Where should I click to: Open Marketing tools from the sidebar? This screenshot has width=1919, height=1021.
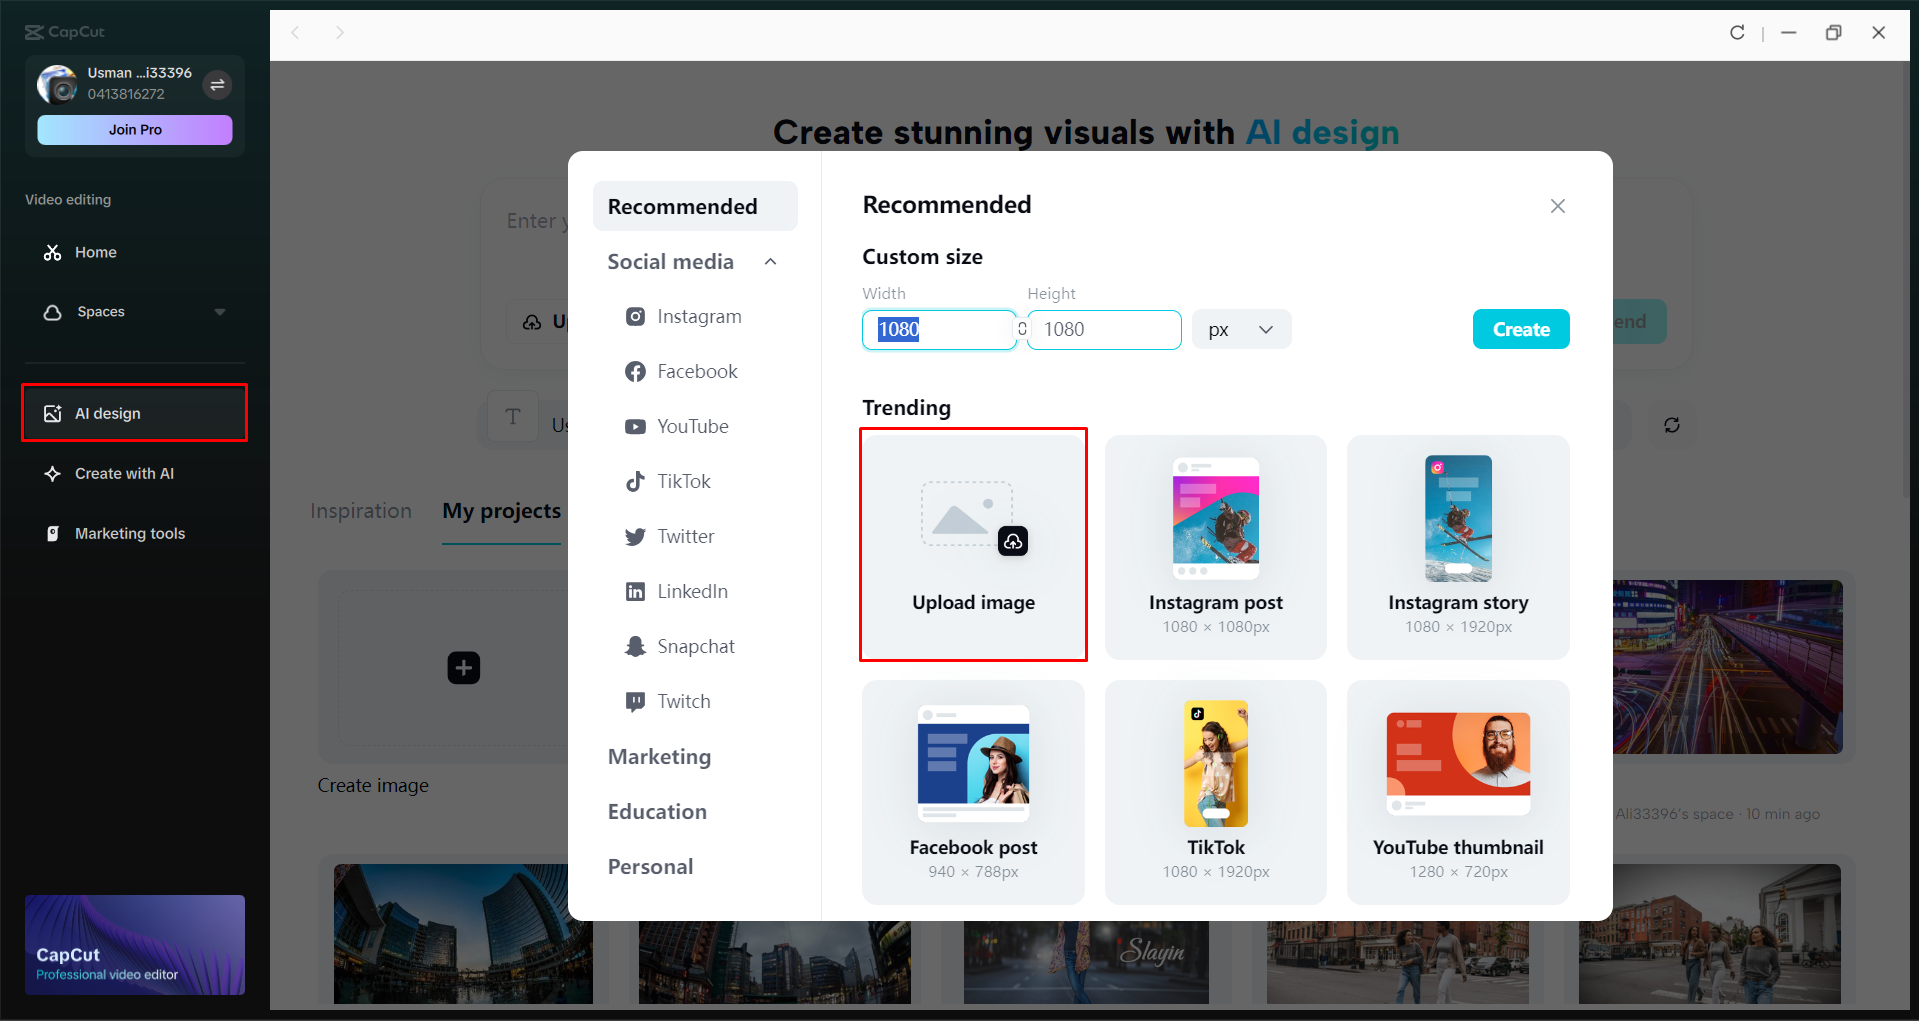[x=129, y=533]
